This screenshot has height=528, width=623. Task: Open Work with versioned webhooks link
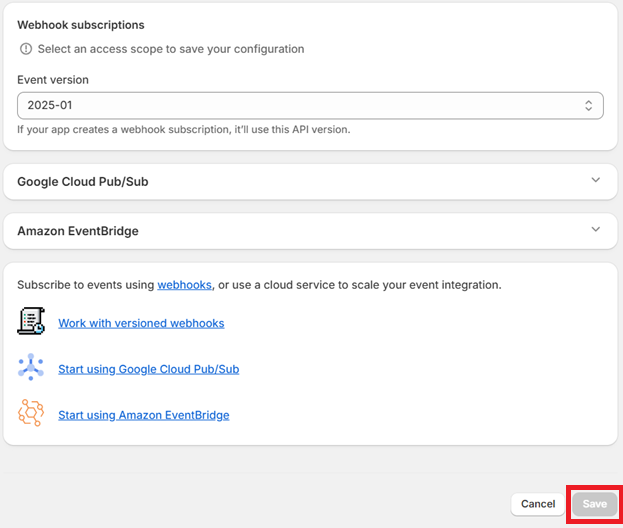tap(141, 323)
